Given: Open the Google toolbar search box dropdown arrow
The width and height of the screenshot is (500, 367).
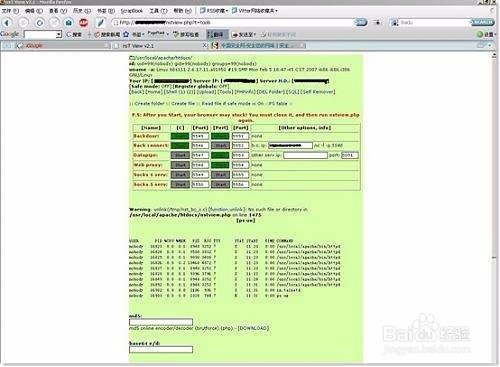Looking at the screenshot, I should 59,34.
